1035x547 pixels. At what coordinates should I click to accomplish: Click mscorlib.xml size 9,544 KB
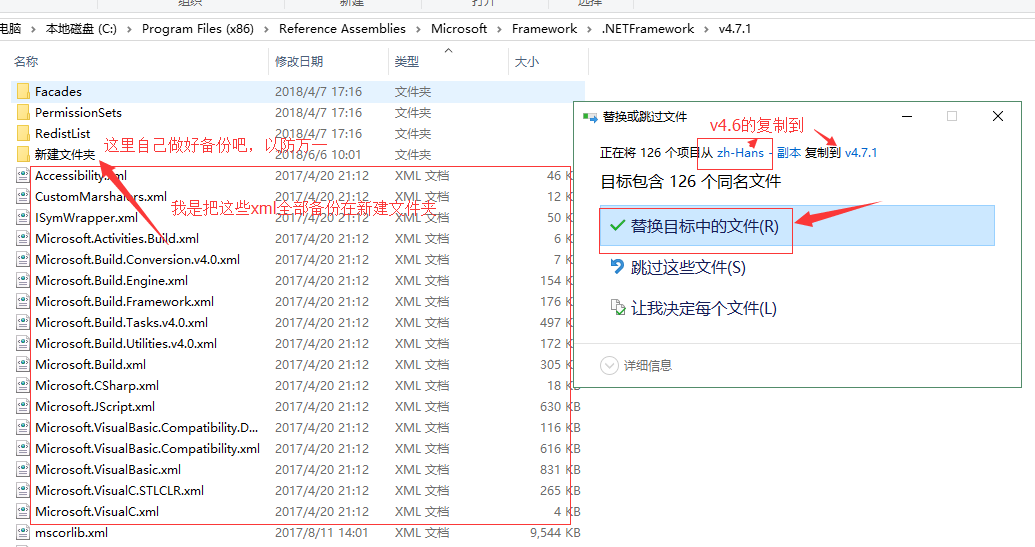(x=555, y=532)
